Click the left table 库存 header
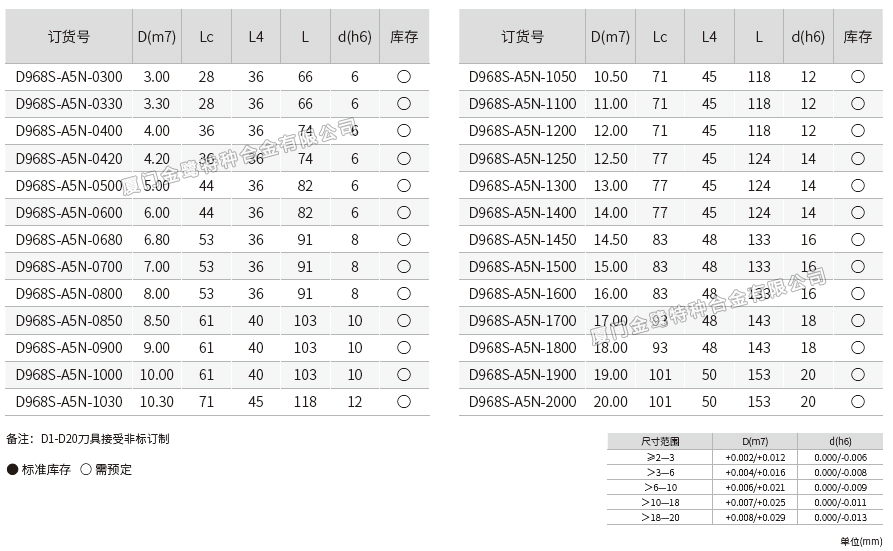The image size is (893, 551). [404, 37]
